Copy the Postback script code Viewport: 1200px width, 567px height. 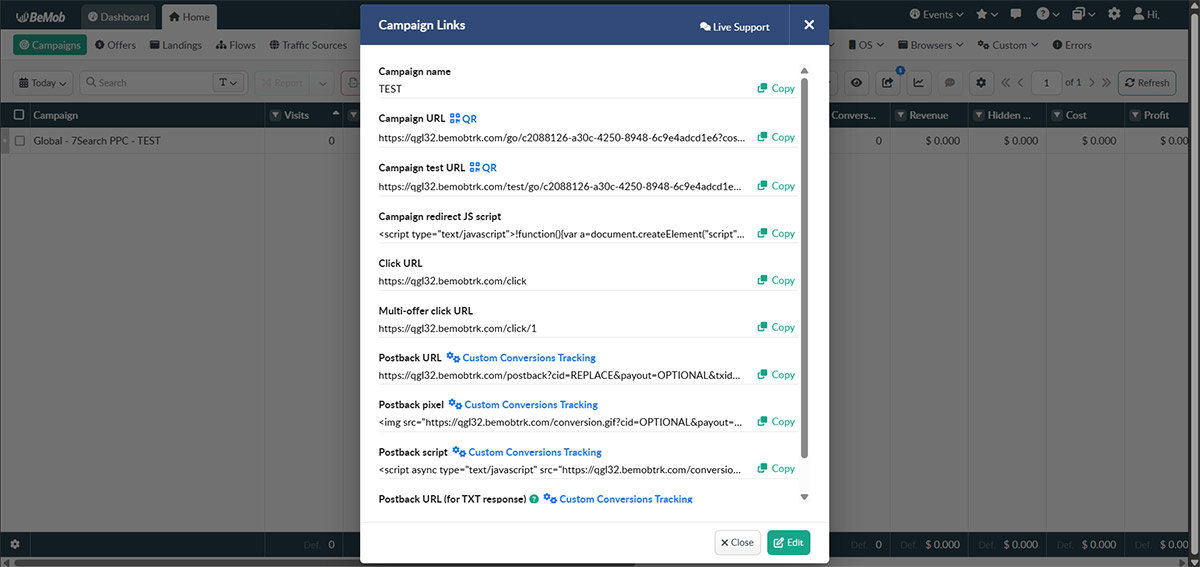click(x=776, y=469)
